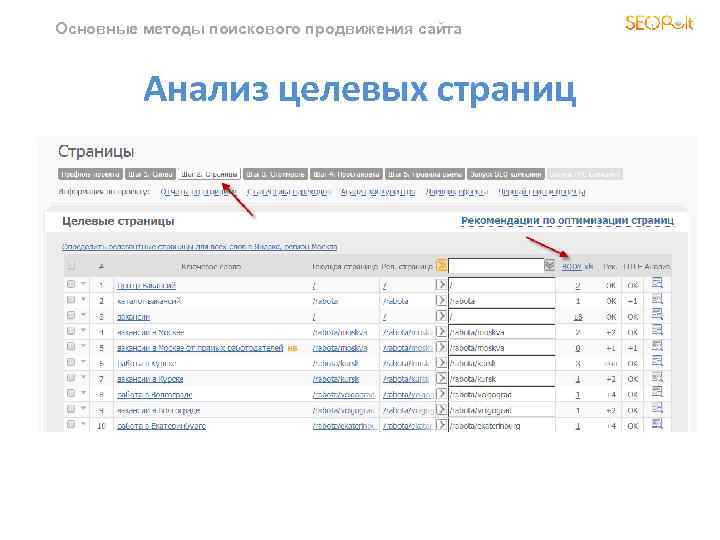The image size is (720, 540).
Task: Click the analysis icon in row 1
Action: (658, 283)
